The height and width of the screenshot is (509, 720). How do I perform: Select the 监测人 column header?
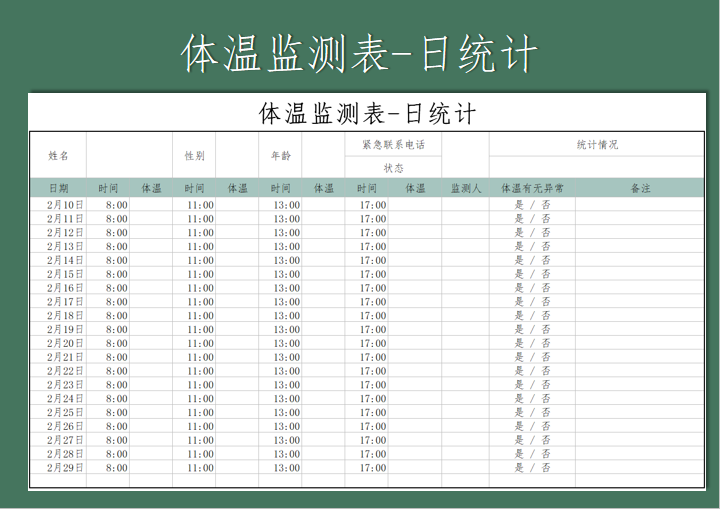[466, 188]
